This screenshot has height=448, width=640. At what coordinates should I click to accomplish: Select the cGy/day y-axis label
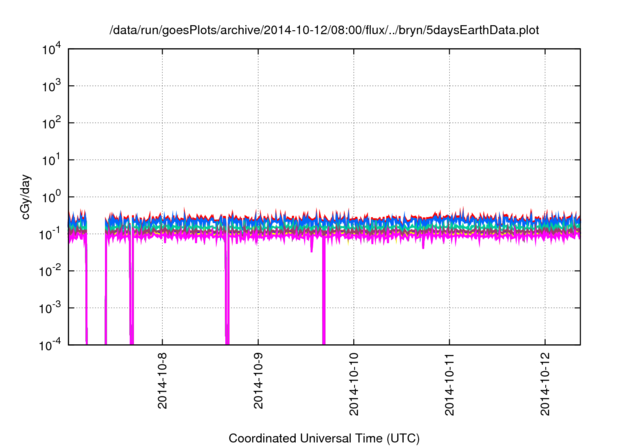click(26, 197)
